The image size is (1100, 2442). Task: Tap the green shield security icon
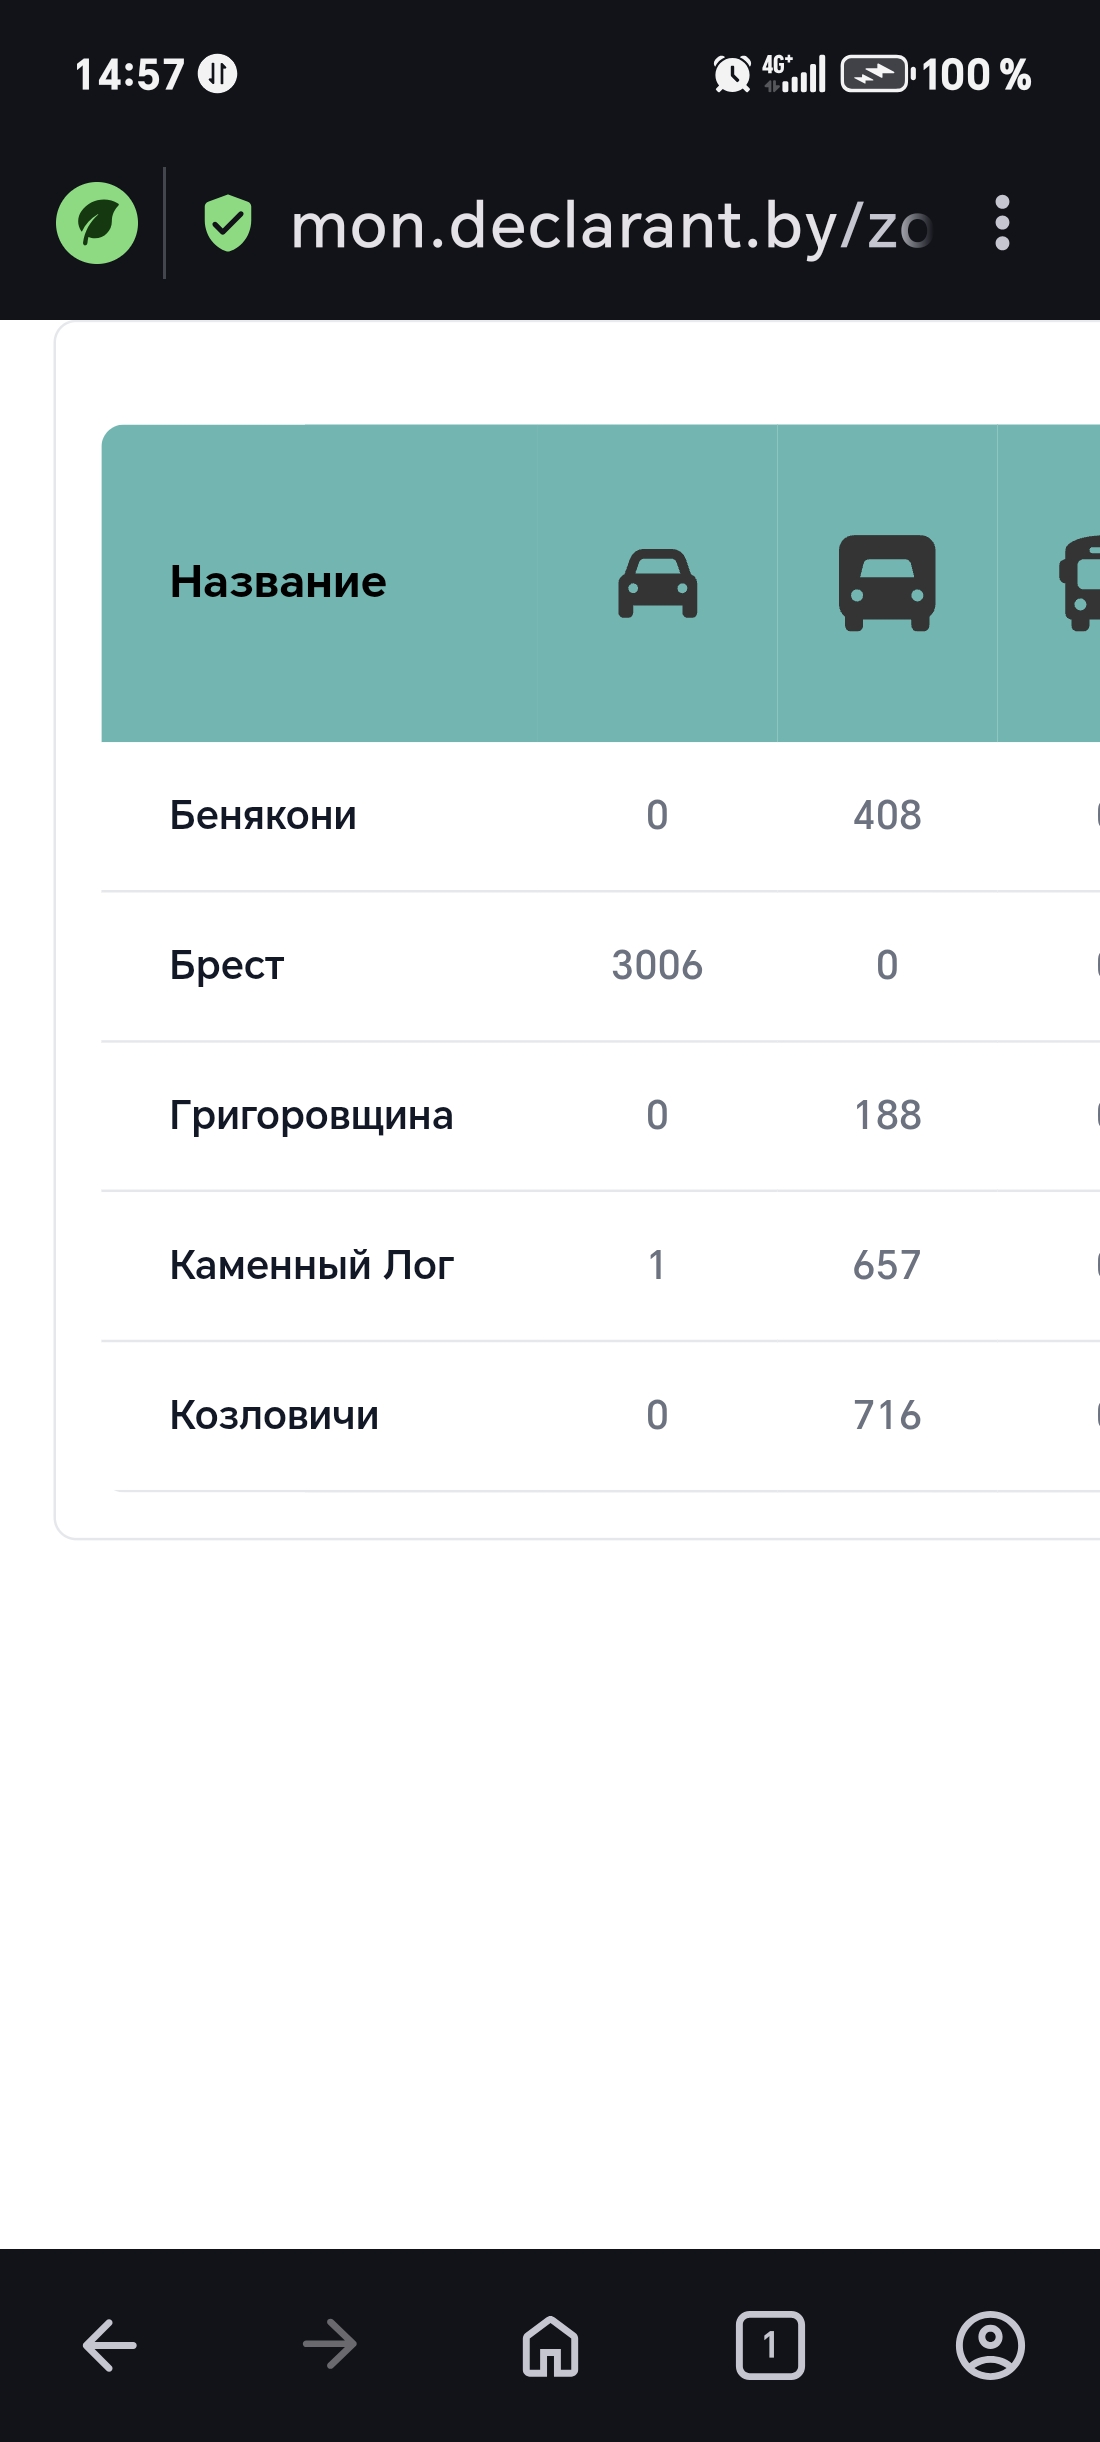coord(228,223)
